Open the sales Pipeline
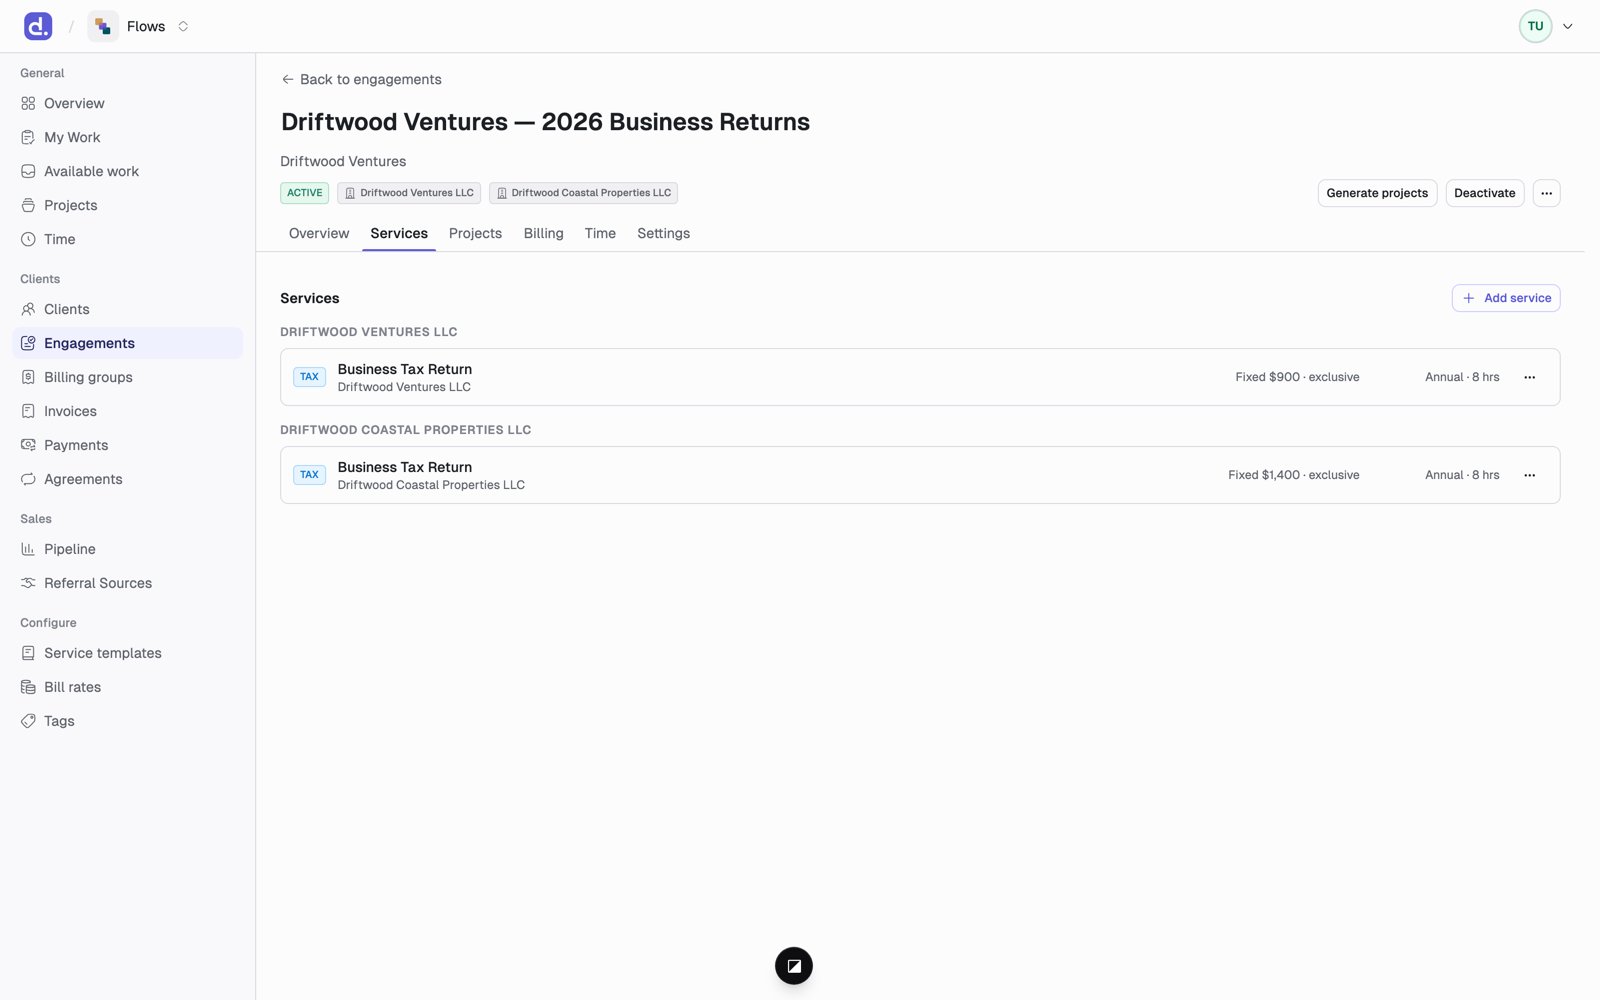1600x1000 pixels. (127, 549)
